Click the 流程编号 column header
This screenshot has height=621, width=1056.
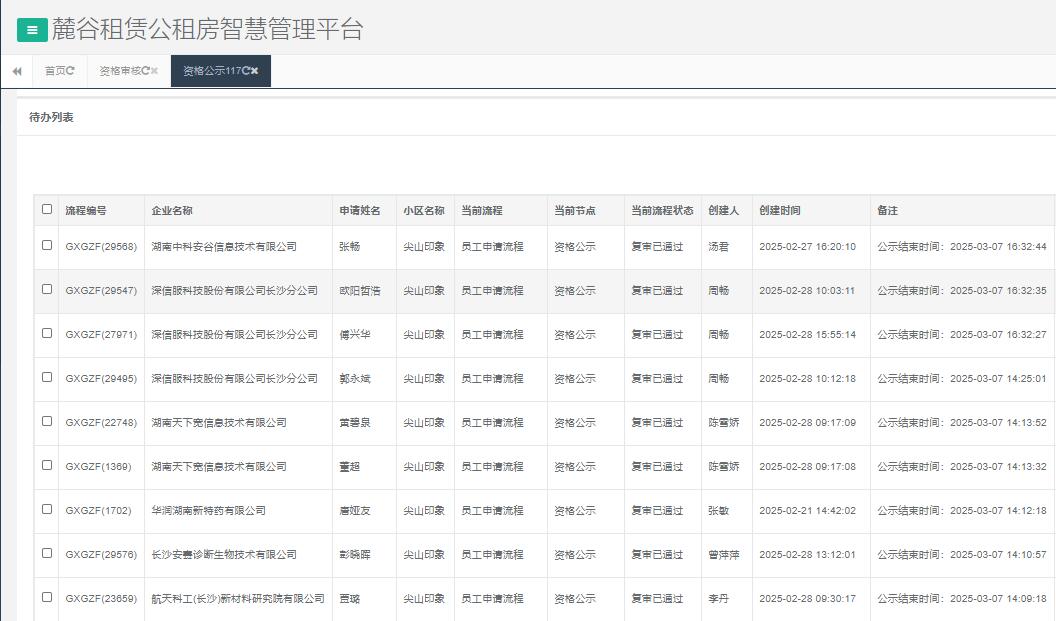[x=86, y=211]
